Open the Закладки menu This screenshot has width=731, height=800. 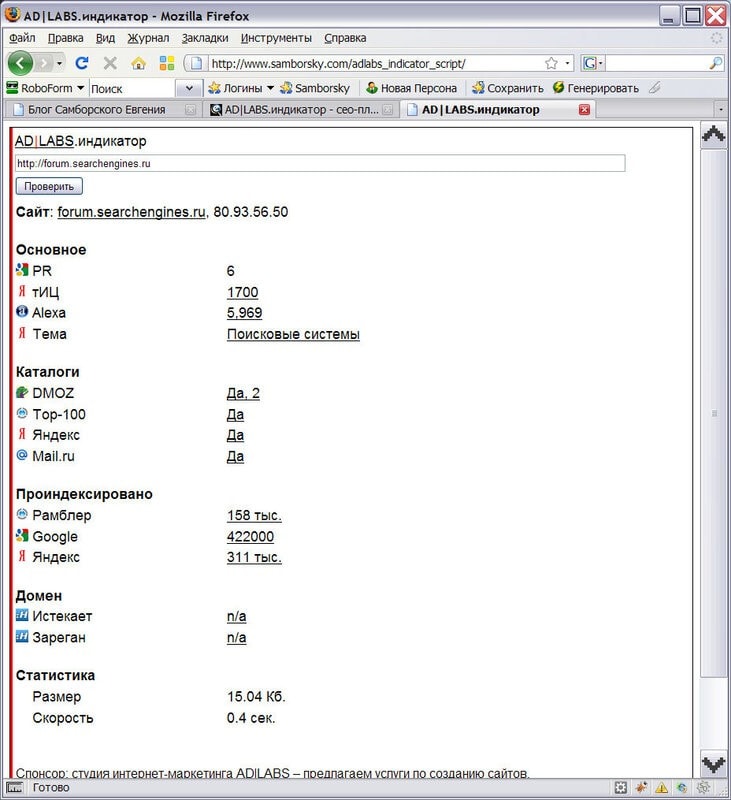(x=204, y=38)
